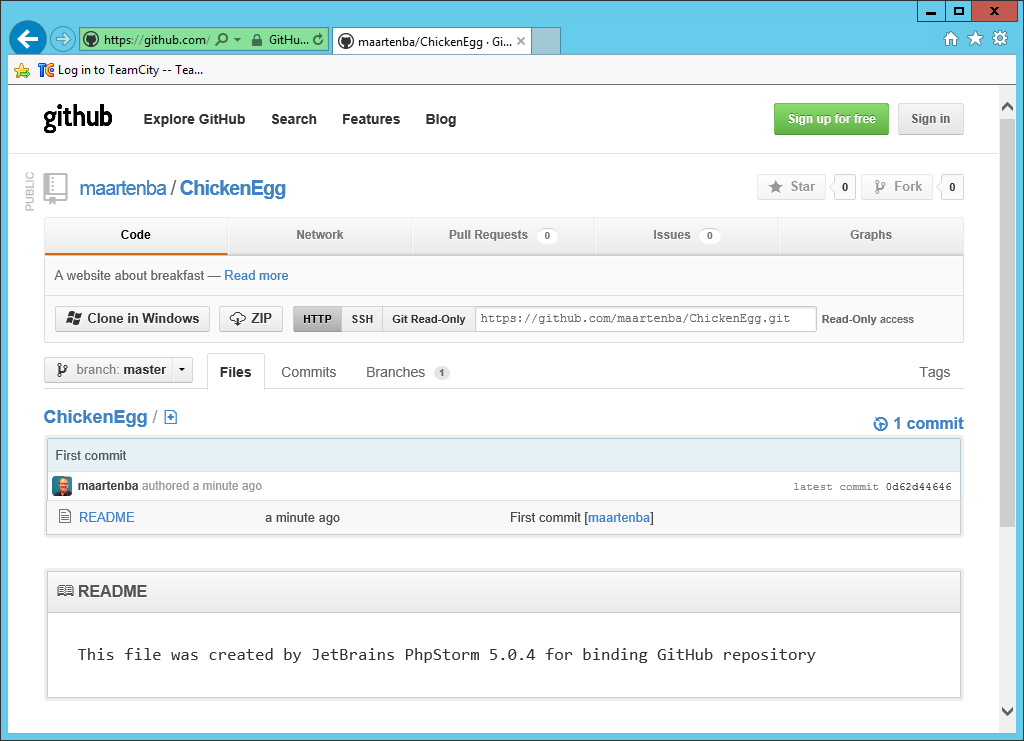Open the branch: master dropdown
The width and height of the screenshot is (1024, 741).
click(x=118, y=370)
